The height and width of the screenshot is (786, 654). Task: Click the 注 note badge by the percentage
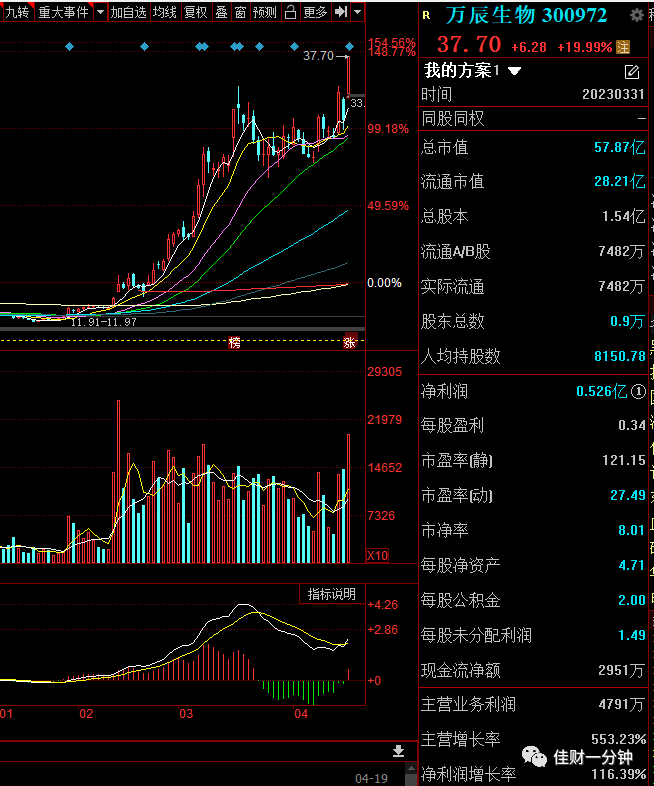click(623, 47)
